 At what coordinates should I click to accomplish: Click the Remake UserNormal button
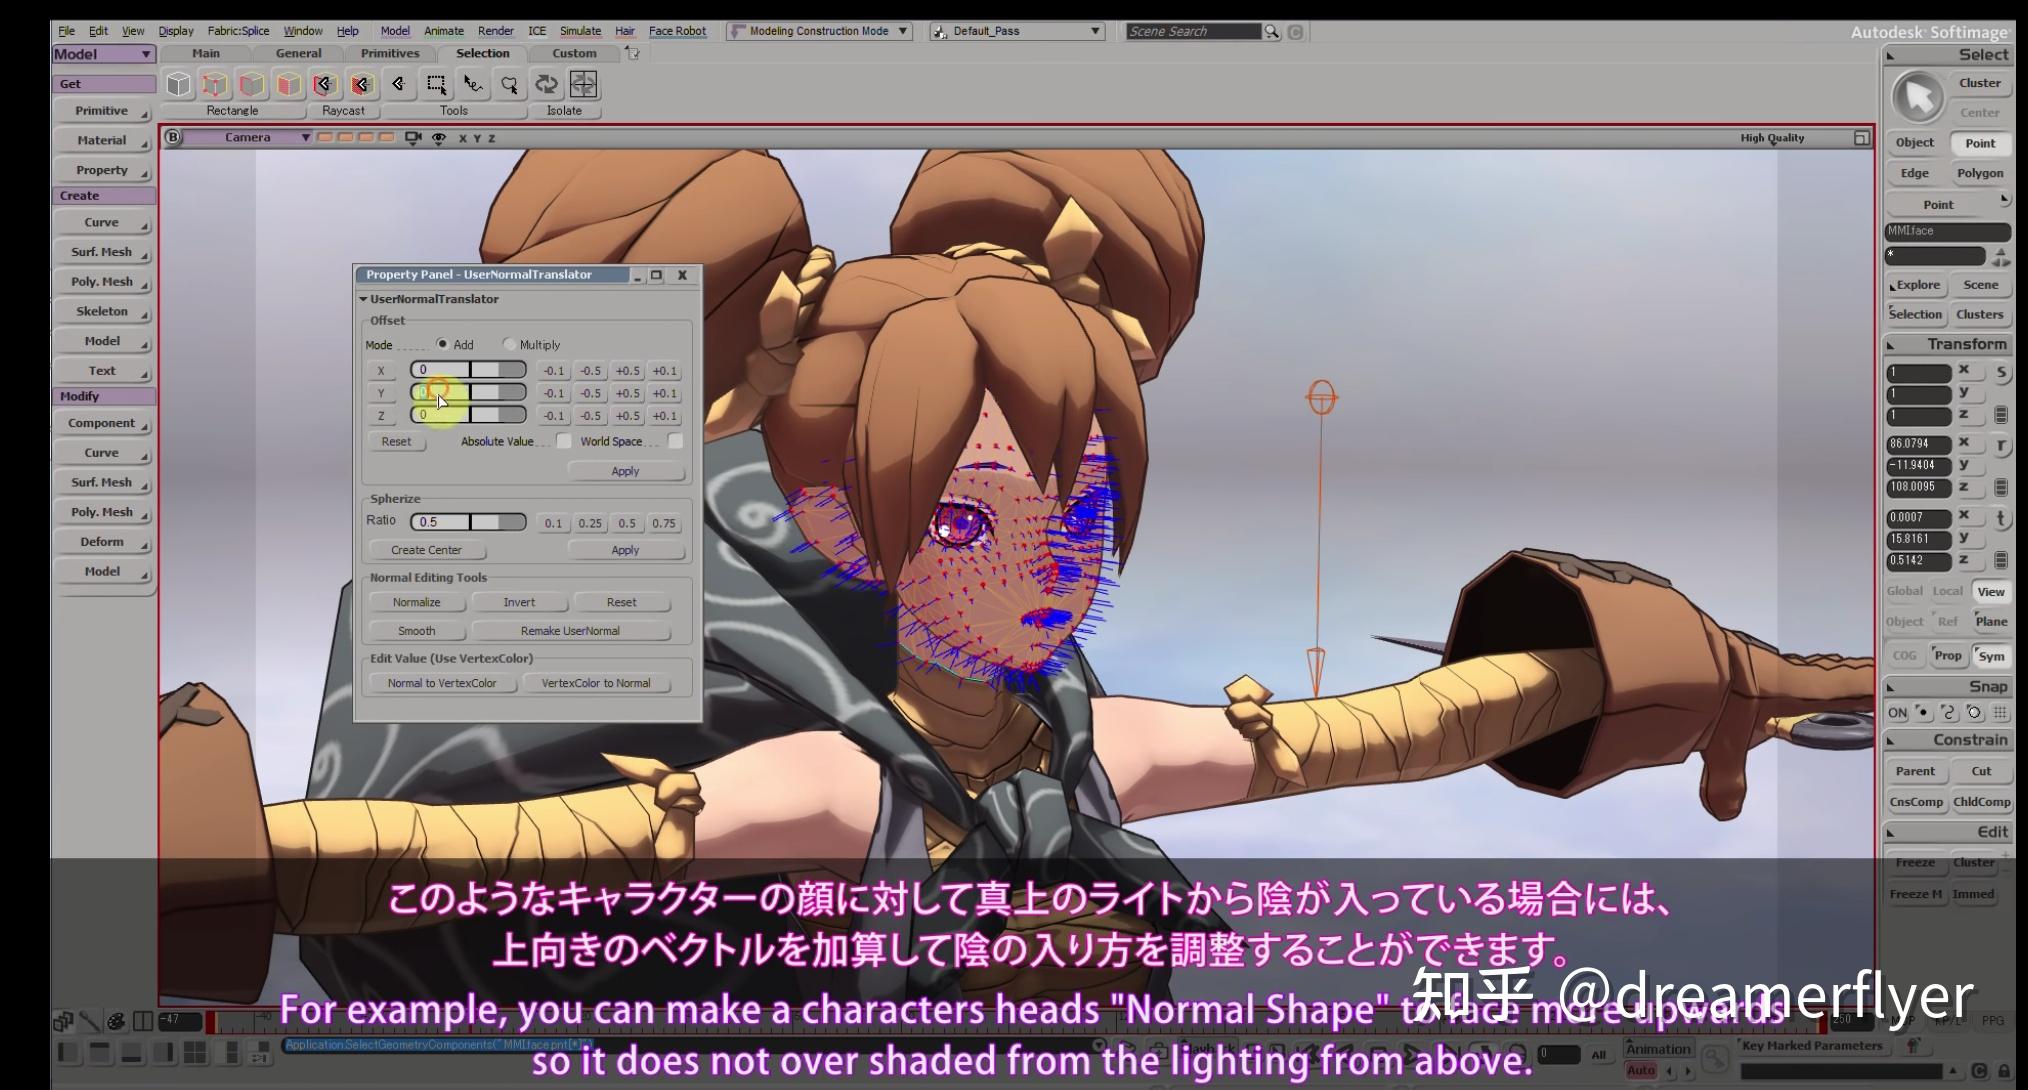[x=569, y=631]
